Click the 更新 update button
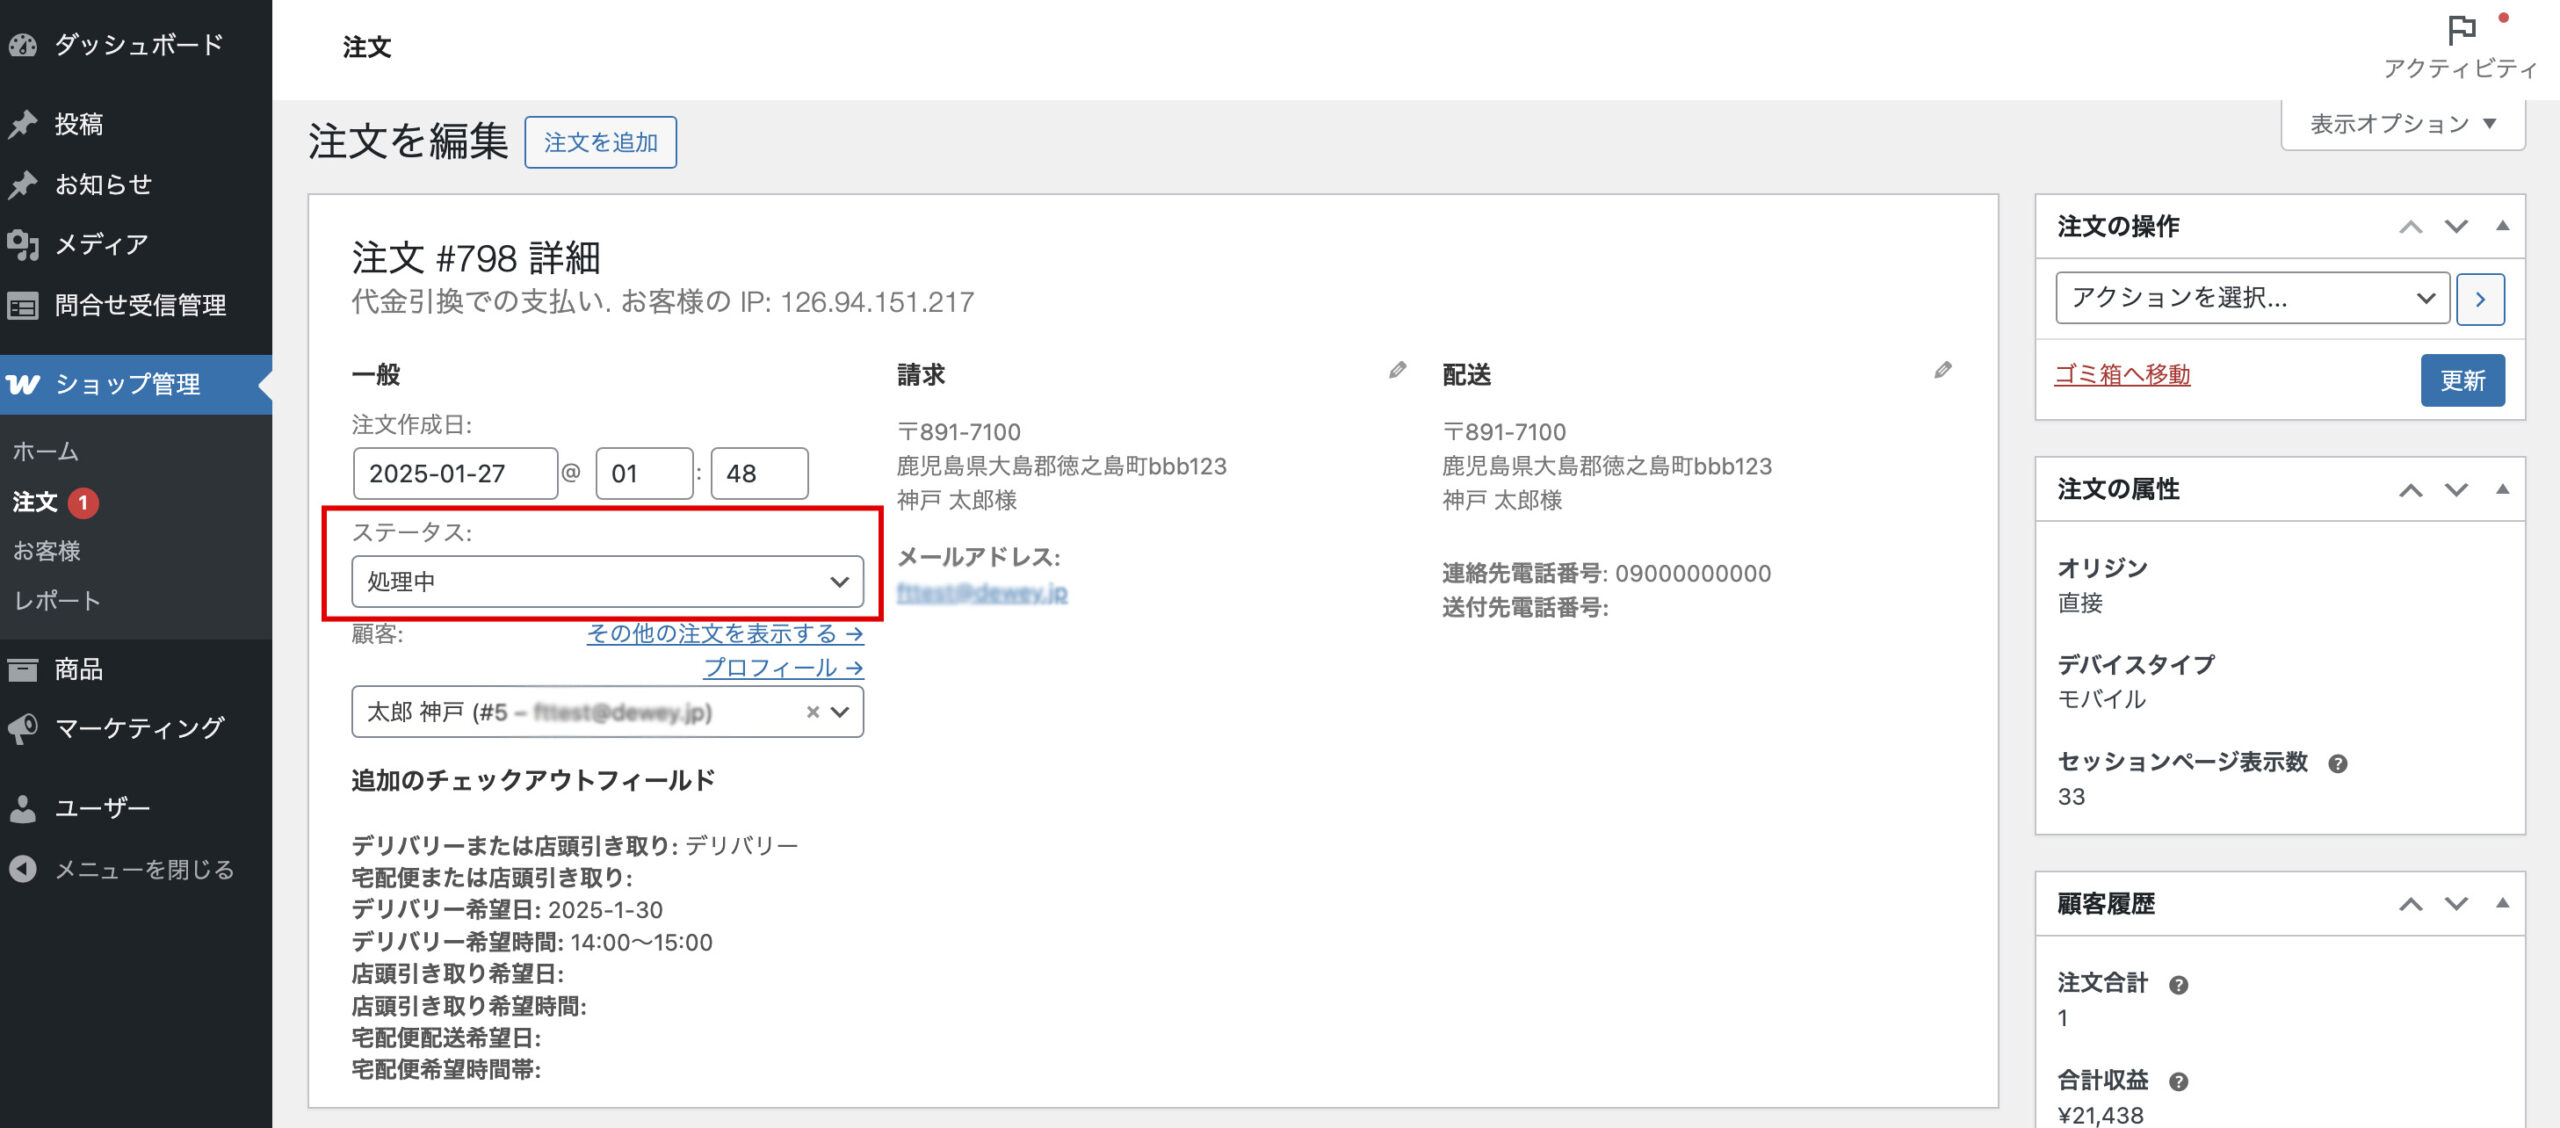The height and width of the screenshot is (1128, 2560). click(2461, 381)
